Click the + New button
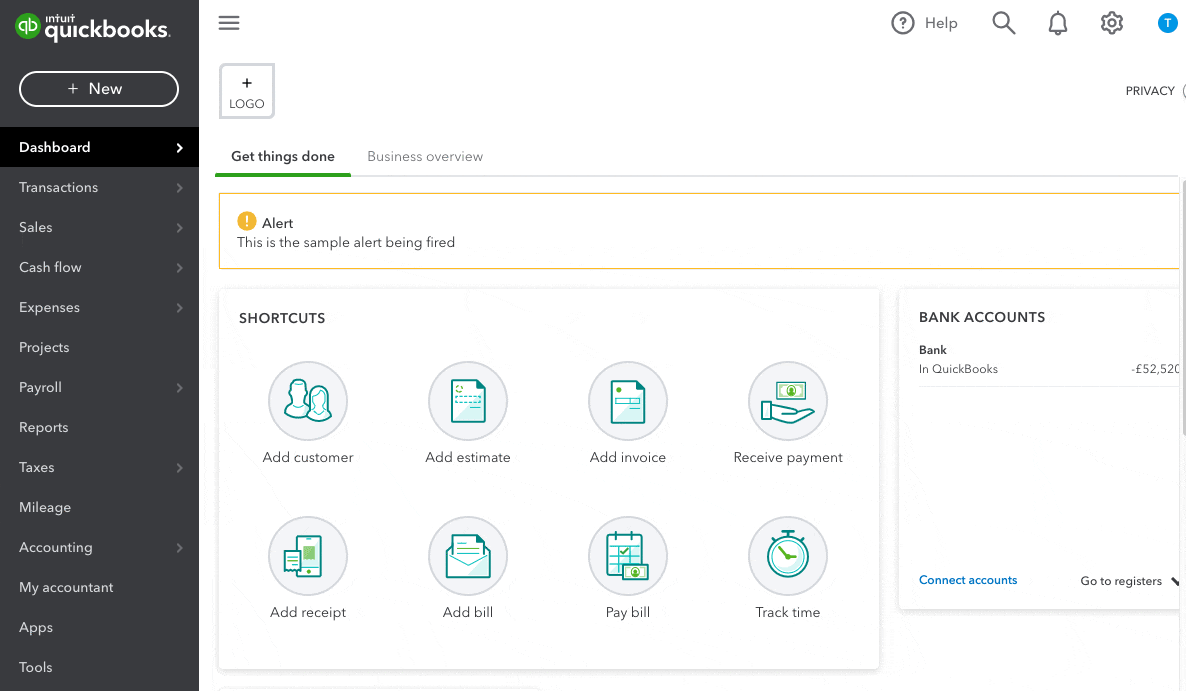Image resolution: width=1186 pixels, height=691 pixels. pyautogui.click(x=99, y=89)
